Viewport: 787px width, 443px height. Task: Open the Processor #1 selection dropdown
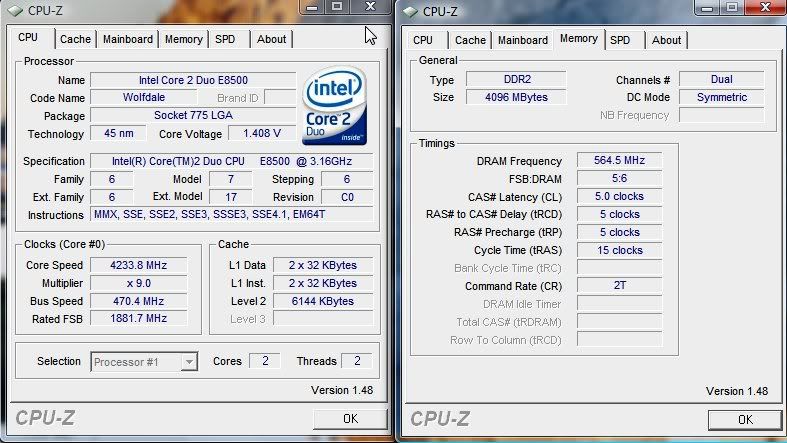pyautogui.click(x=144, y=362)
